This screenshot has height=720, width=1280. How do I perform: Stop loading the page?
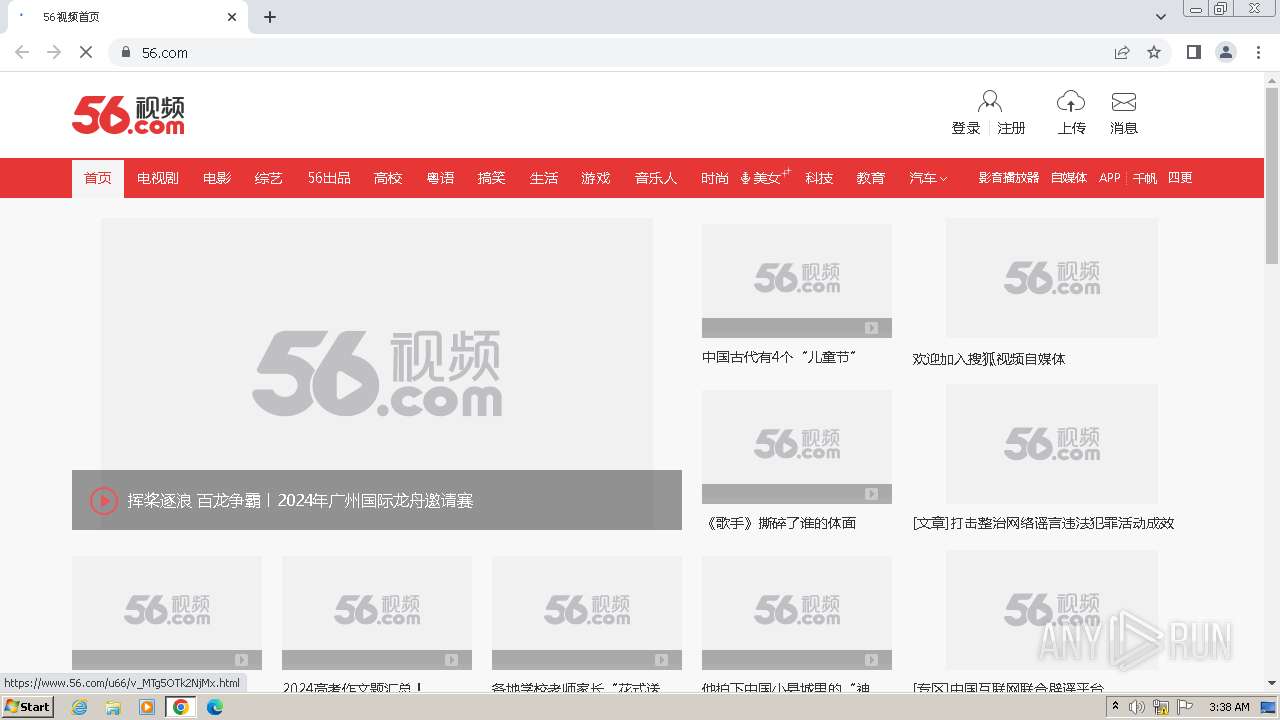tap(86, 52)
